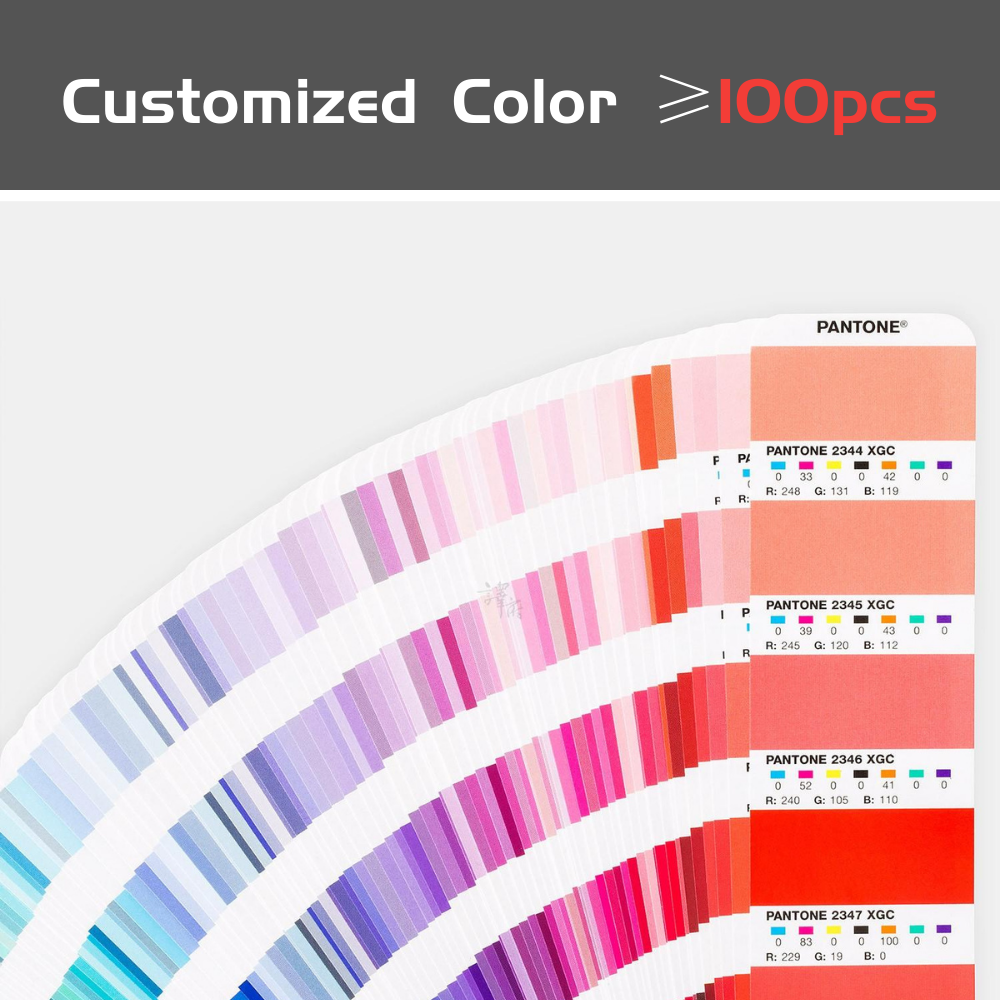Click the magenta ink square under PANTONE 2344
The height and width of the screenshot is (1000, 1000).
805,465
